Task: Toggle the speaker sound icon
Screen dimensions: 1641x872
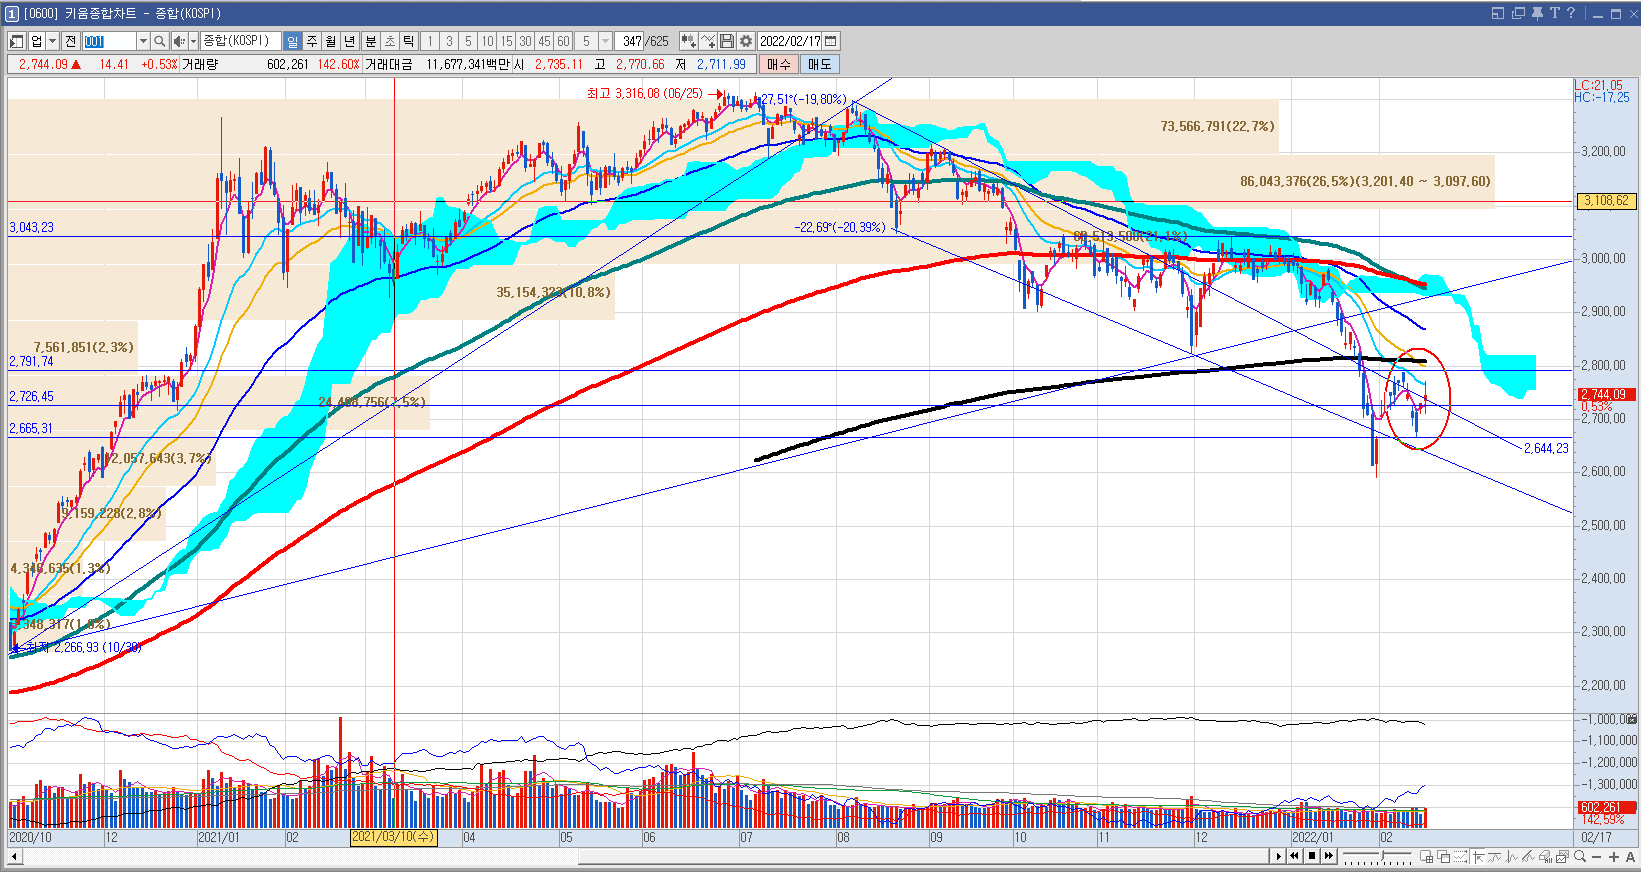Action: point(179,41)
